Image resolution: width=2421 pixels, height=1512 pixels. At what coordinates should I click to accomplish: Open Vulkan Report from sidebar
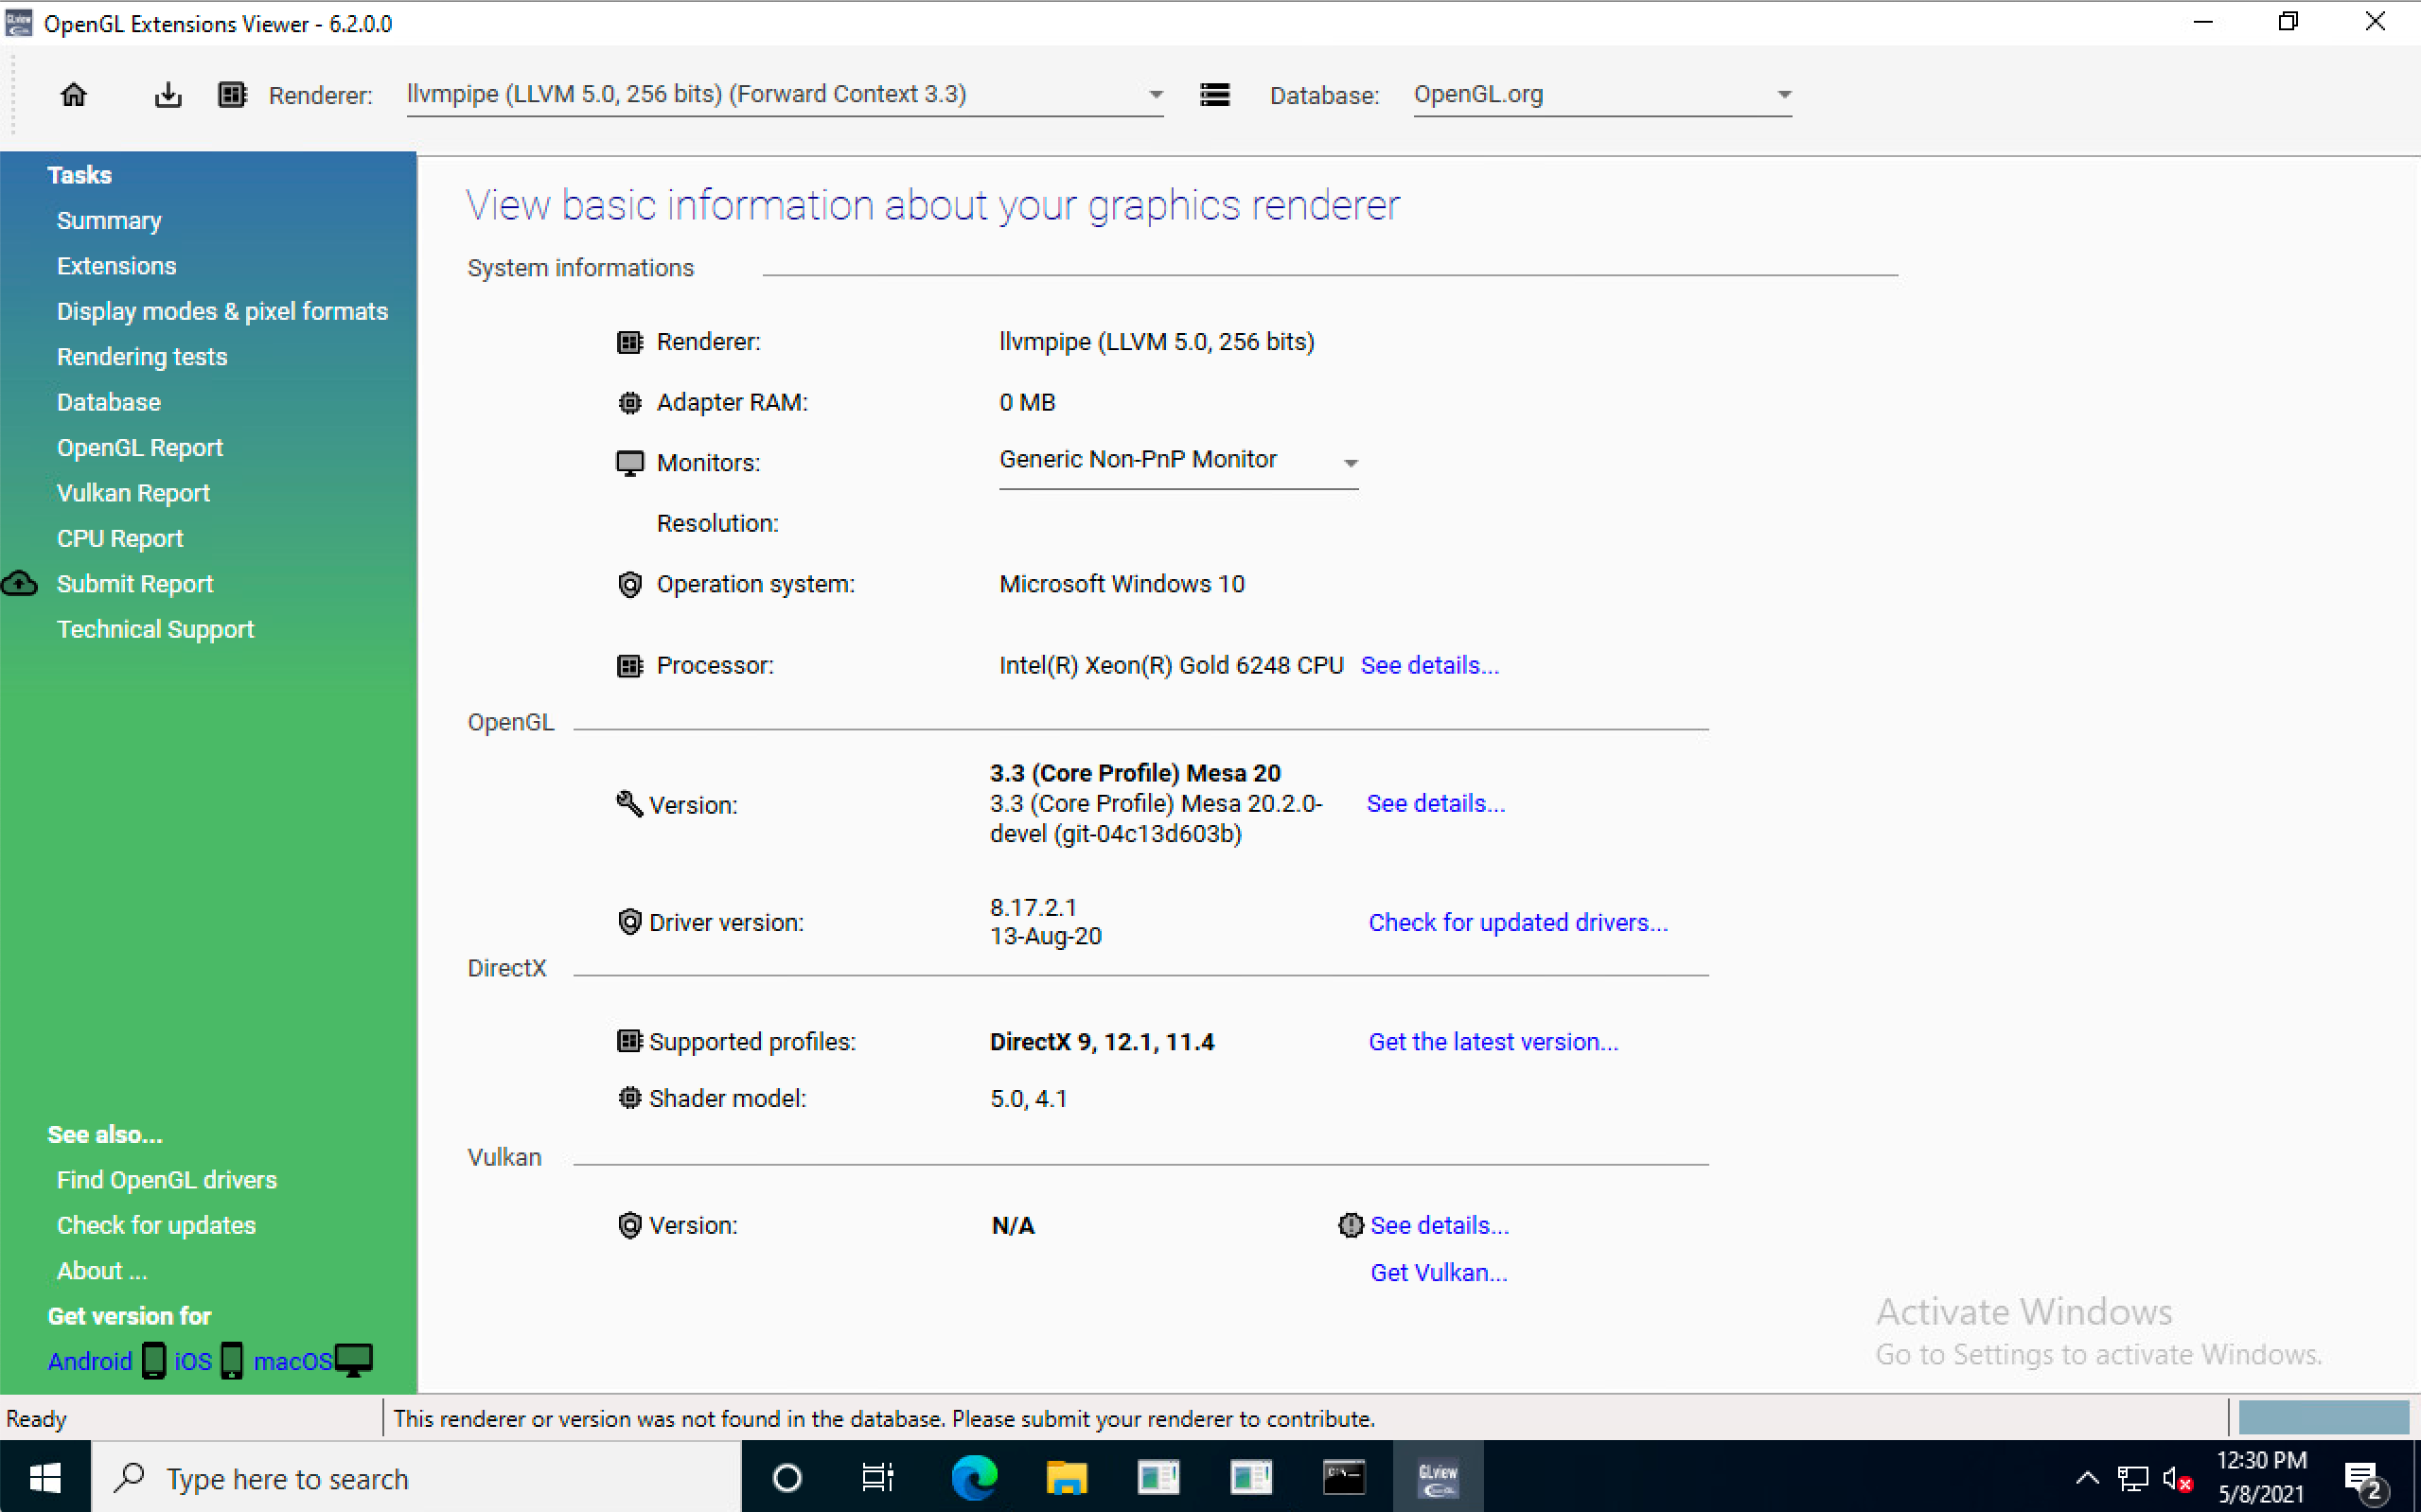(x=133, y=493)
